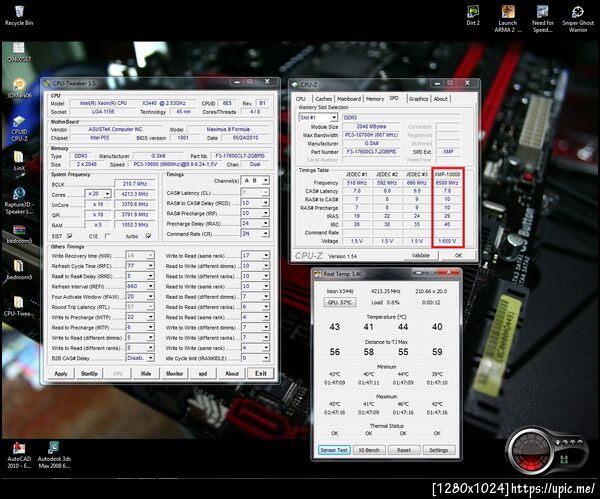This screenshot has width=600, height=499.
Task: Open the RAS# to CAS# Delay dropdown
Action: 256,203
